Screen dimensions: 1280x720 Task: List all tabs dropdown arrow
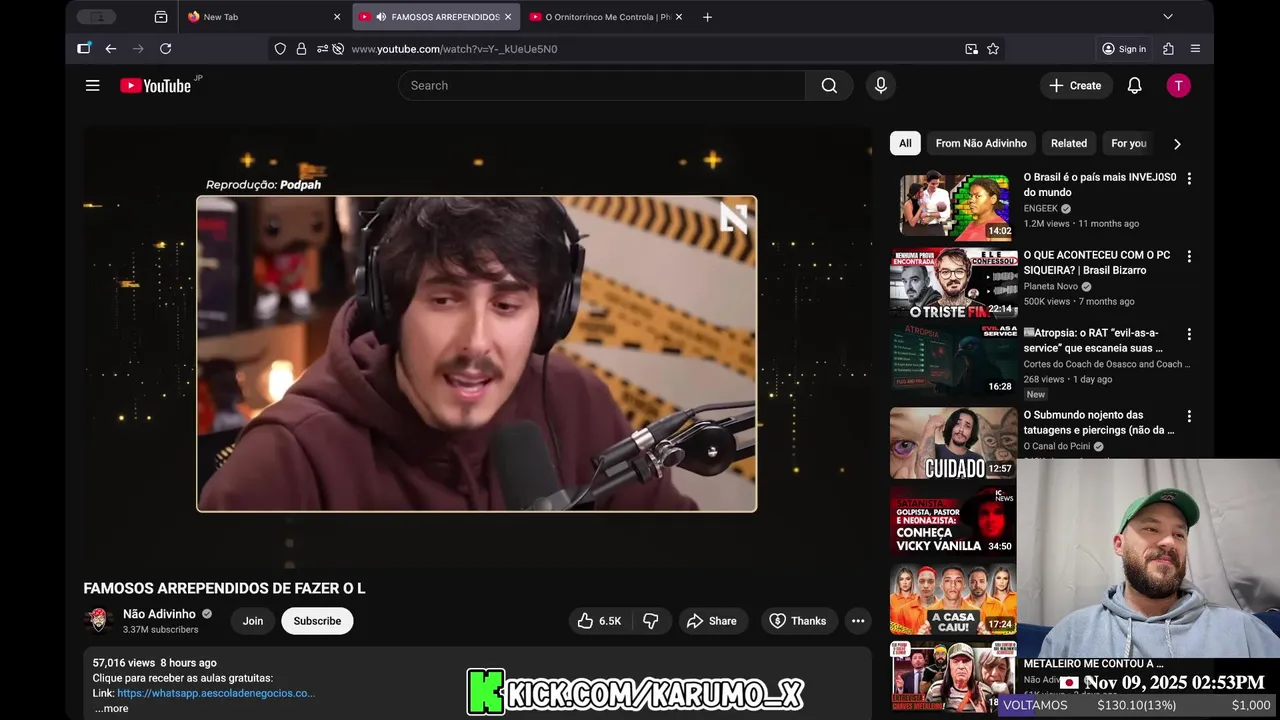(x=1167, y=17)
